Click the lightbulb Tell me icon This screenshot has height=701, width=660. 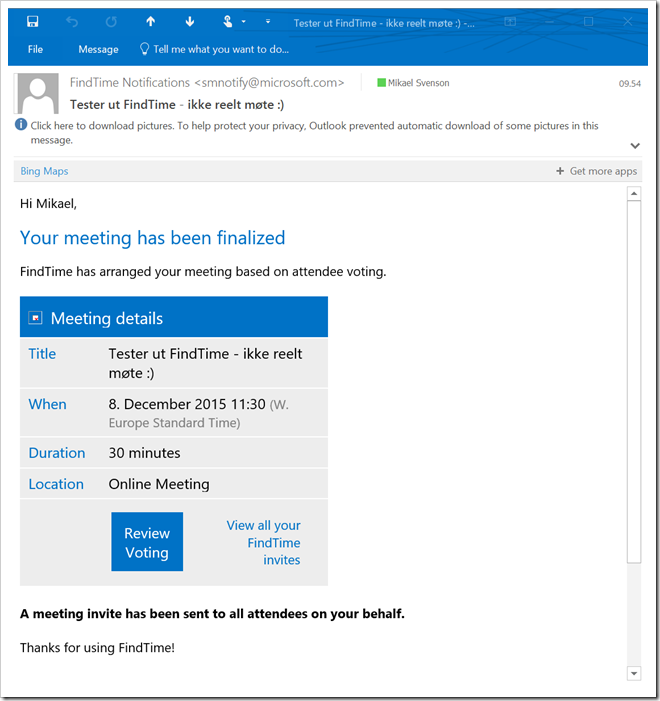(x=144, y=49)
